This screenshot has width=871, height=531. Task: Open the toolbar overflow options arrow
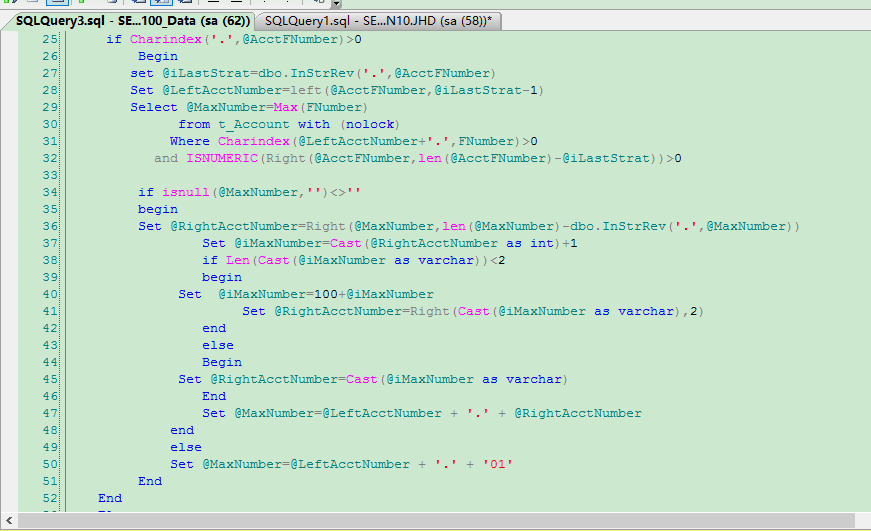pyautogui.click(x=336, y=4)
